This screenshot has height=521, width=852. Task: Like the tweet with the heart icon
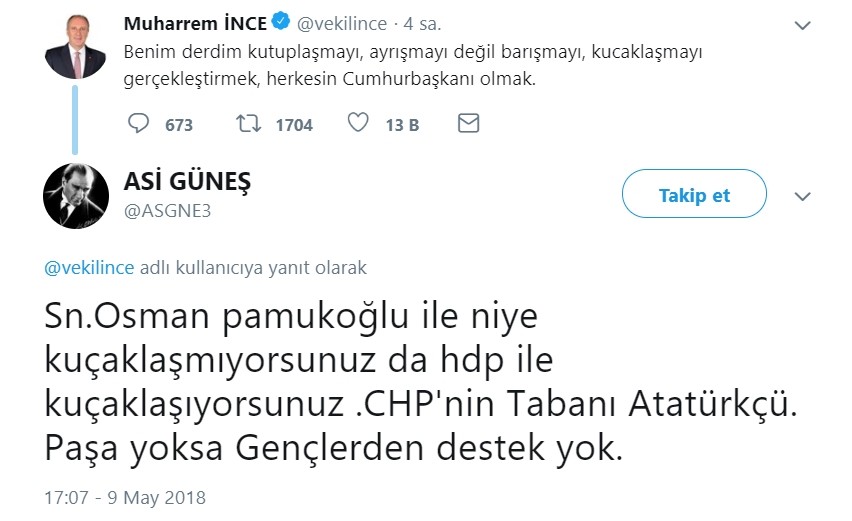click(x=358, y=124)
